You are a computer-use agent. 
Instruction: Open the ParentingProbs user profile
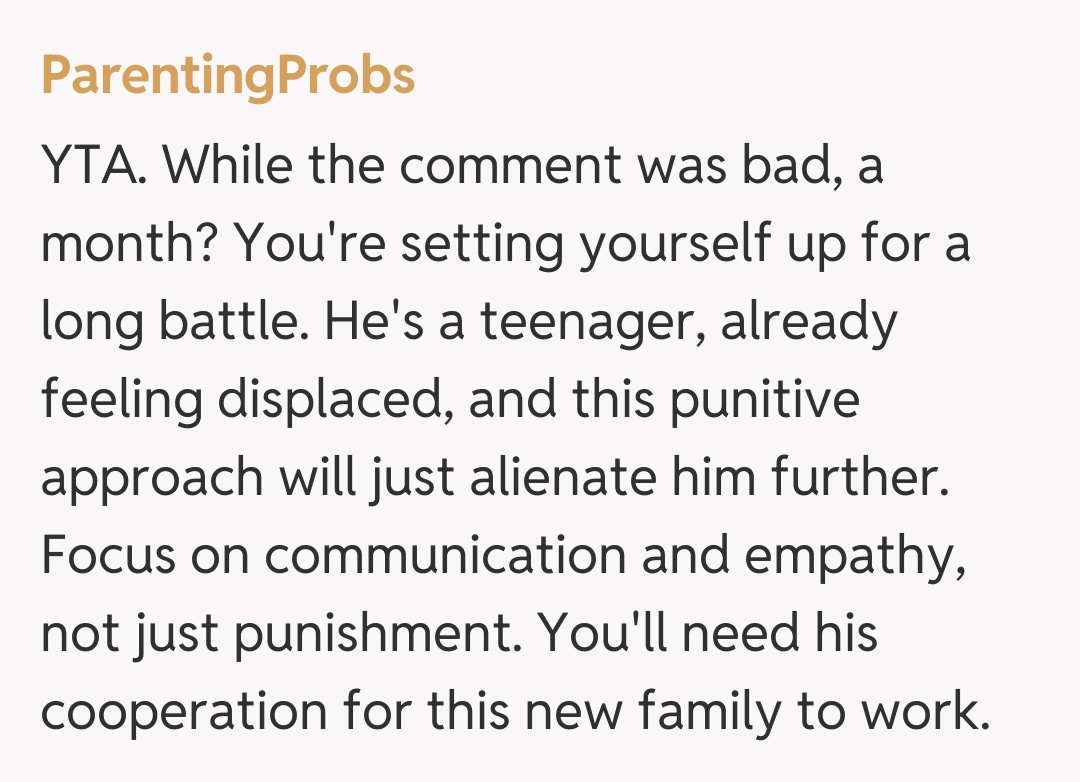[x=228, y=75]
